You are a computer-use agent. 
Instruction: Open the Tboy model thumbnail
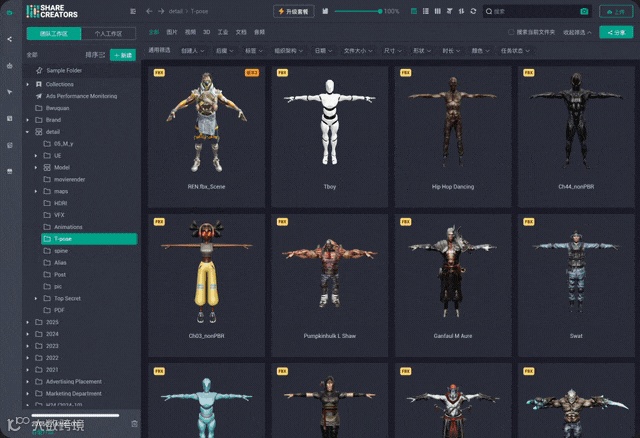330,122
